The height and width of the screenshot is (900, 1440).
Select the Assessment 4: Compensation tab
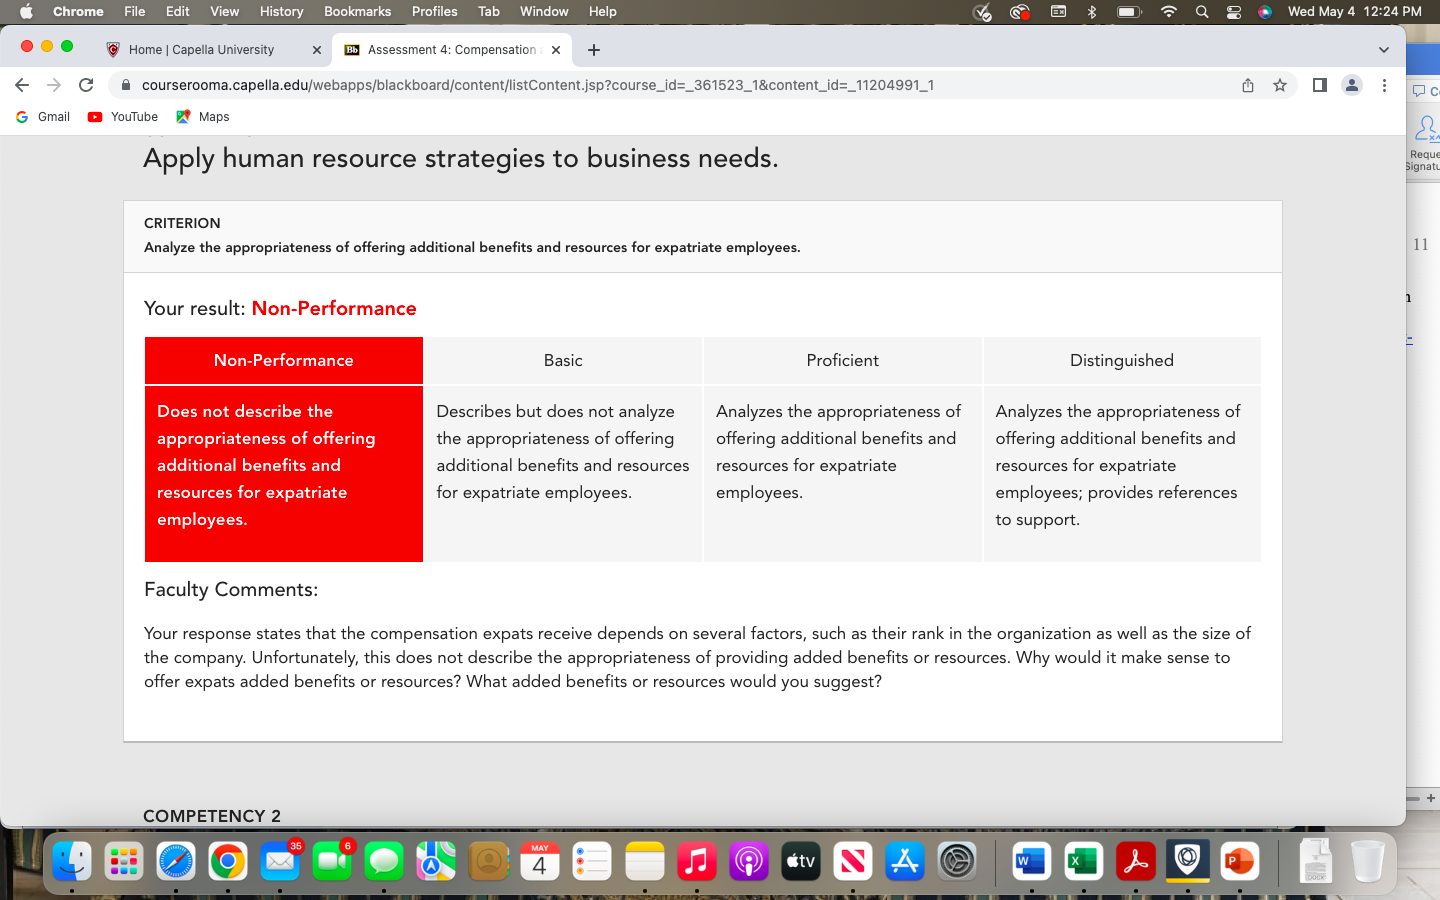(x=452, y=50)
